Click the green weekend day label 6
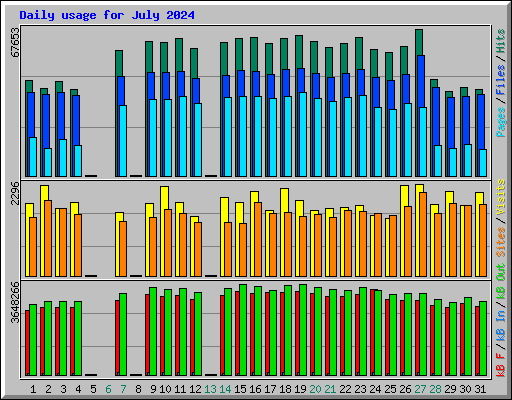The image size is (512, 400). [108, 389]
